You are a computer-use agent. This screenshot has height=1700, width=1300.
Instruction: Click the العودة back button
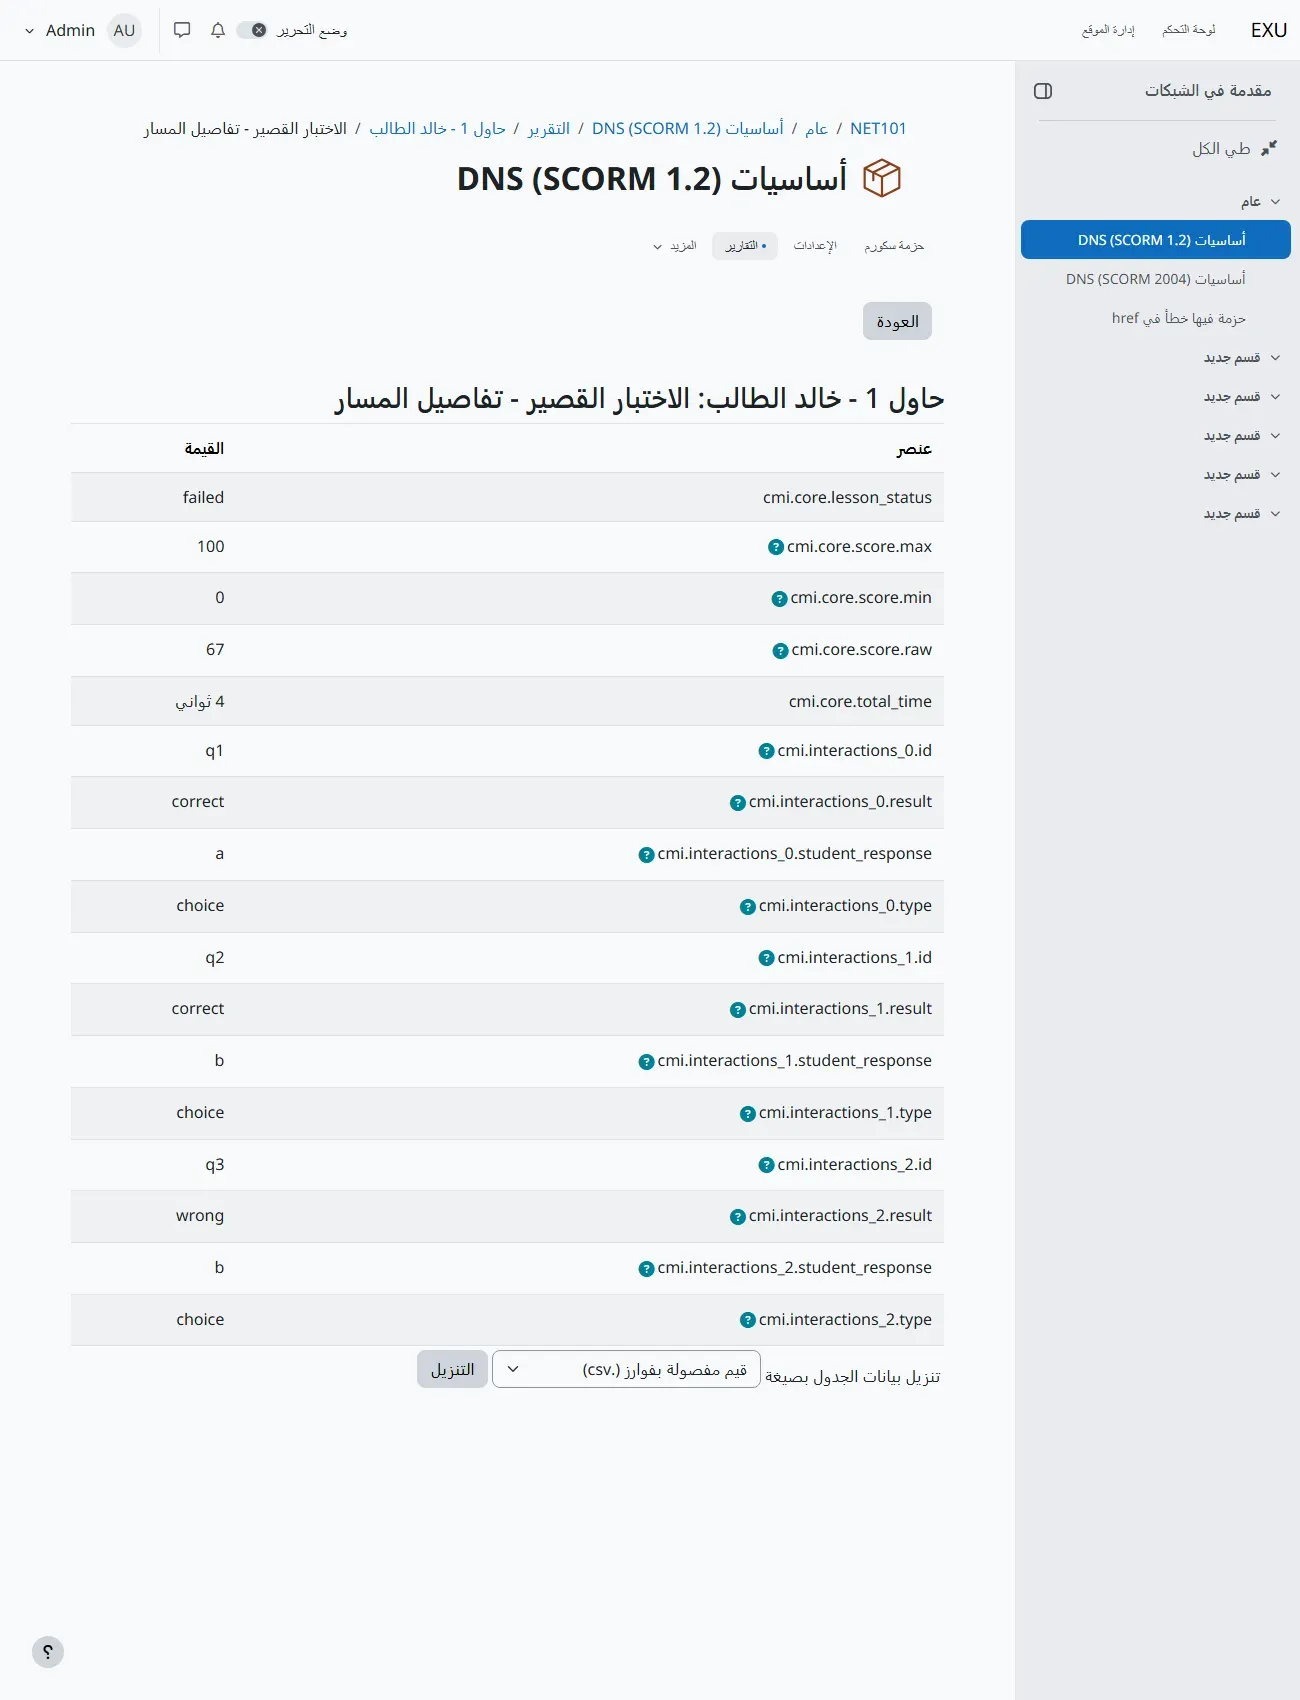click(897, 321)
